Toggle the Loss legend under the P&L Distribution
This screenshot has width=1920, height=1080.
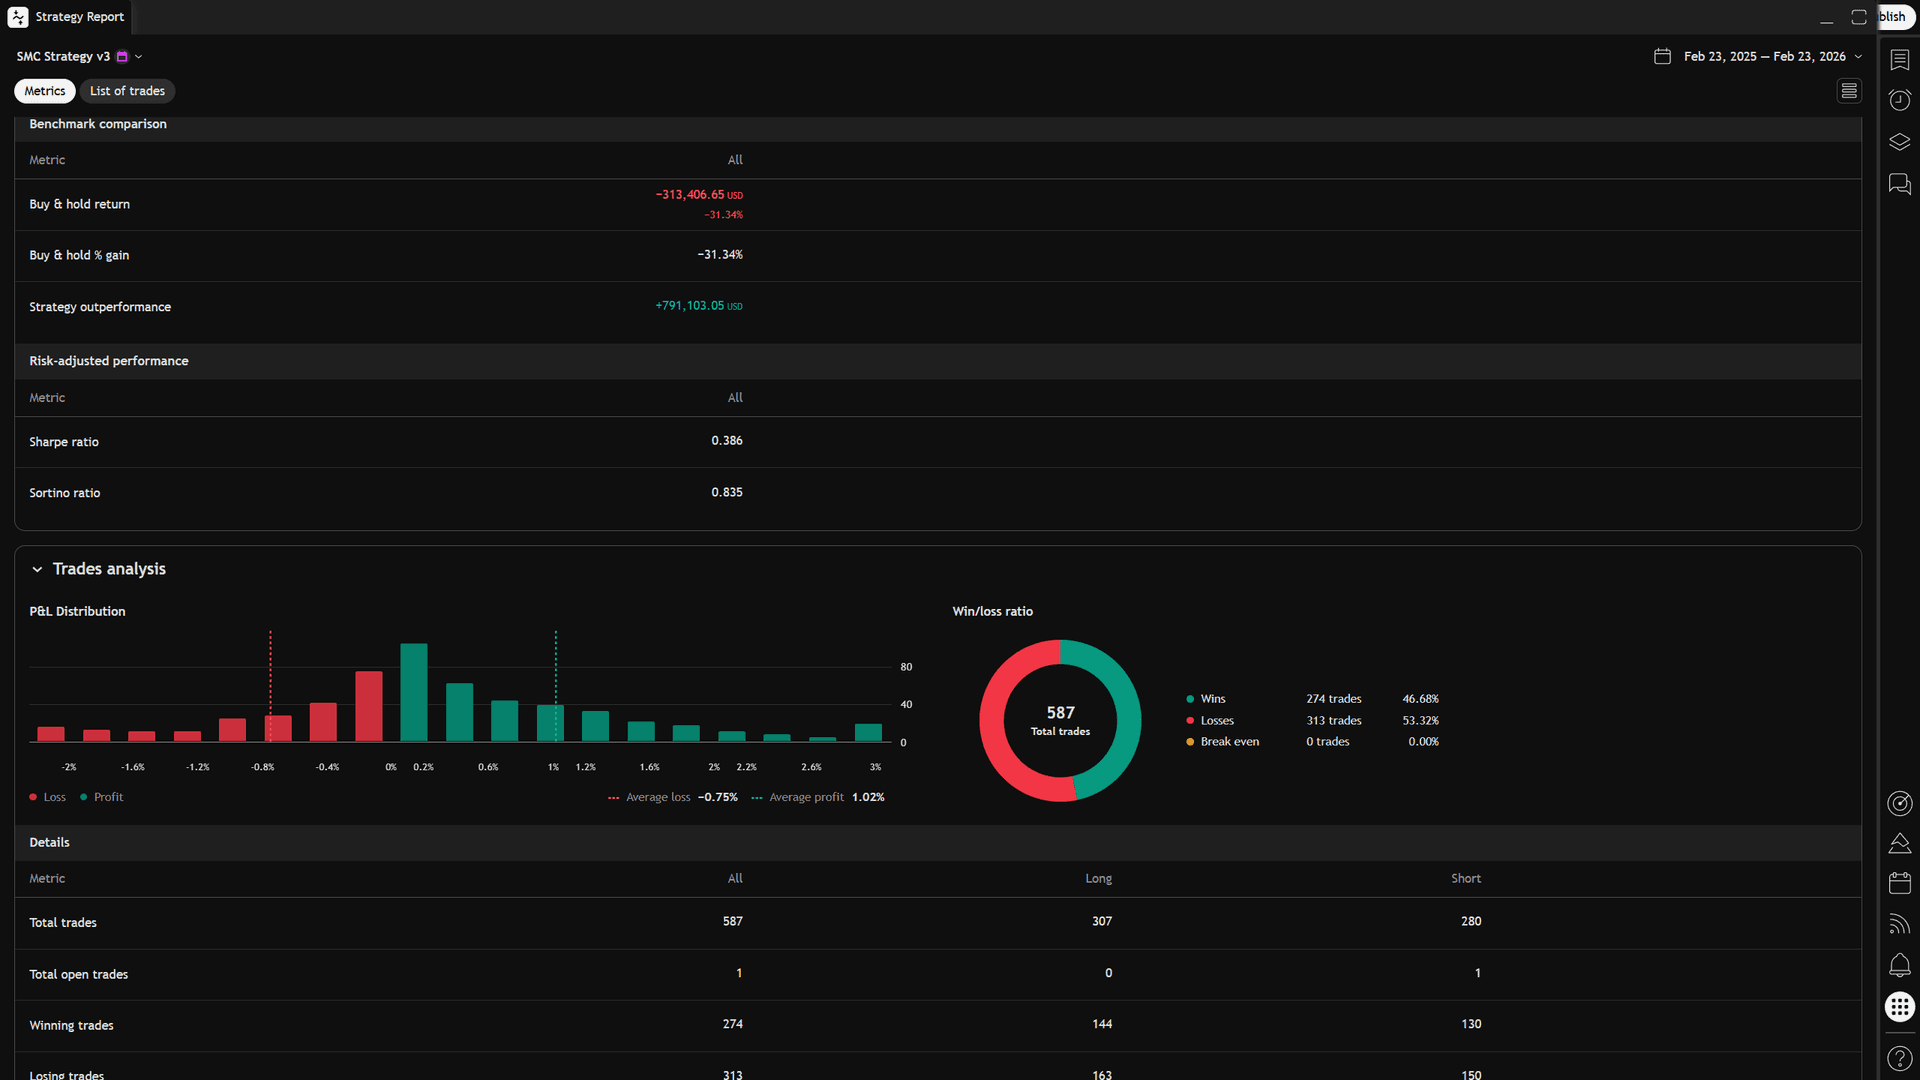pyautogui.click(x=47, y=797)
